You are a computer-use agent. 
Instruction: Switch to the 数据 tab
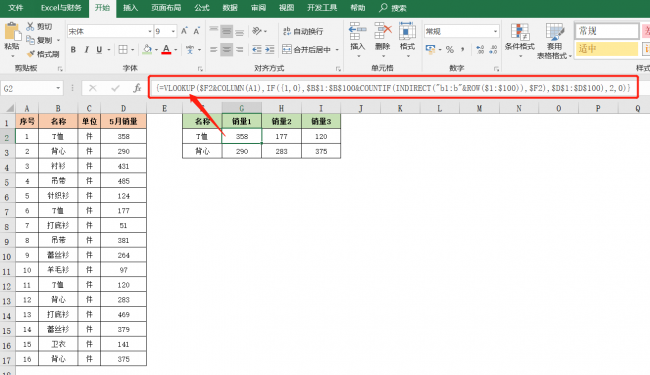click(230, 8)
